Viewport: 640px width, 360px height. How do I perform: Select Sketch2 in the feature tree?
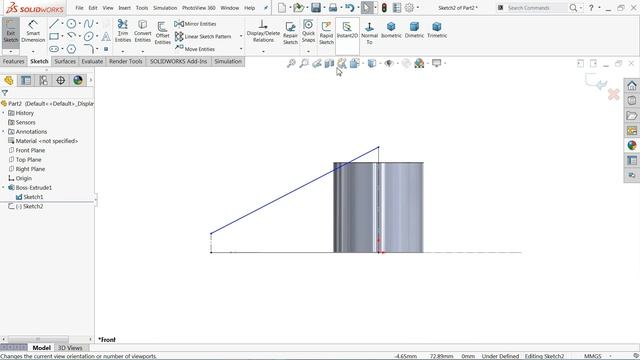(x=26, y=207)
